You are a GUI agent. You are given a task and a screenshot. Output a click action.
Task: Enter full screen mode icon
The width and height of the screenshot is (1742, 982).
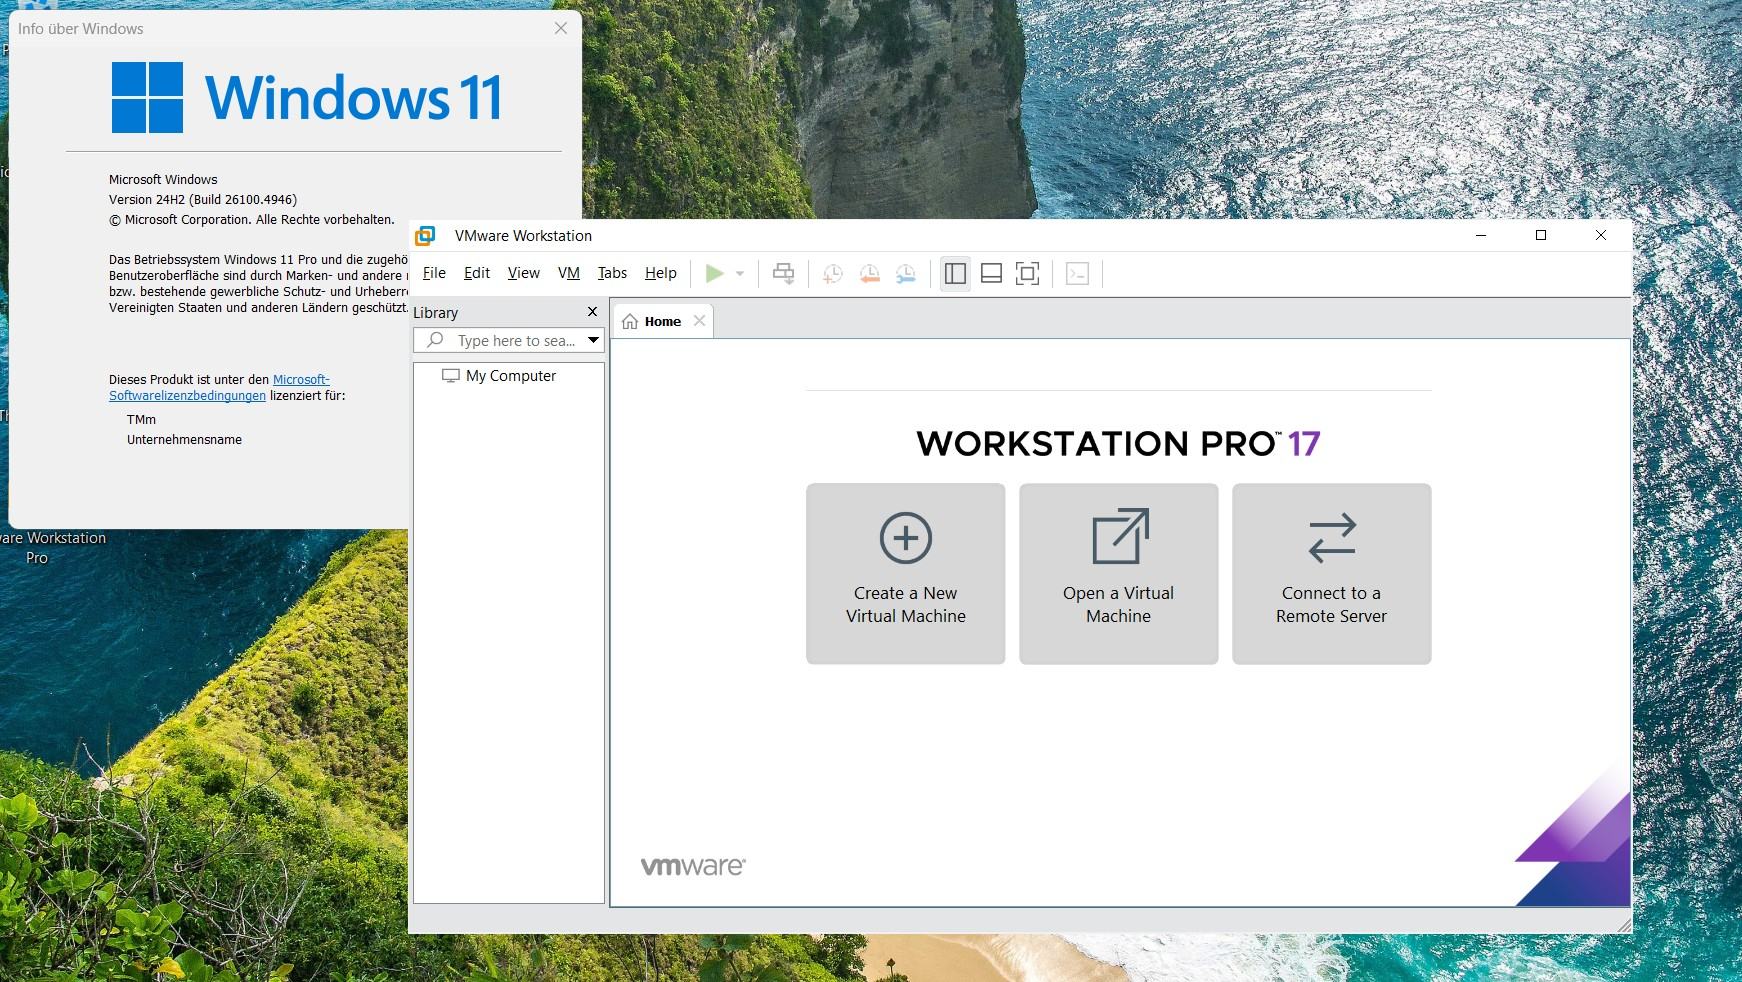coord(1027,273)
